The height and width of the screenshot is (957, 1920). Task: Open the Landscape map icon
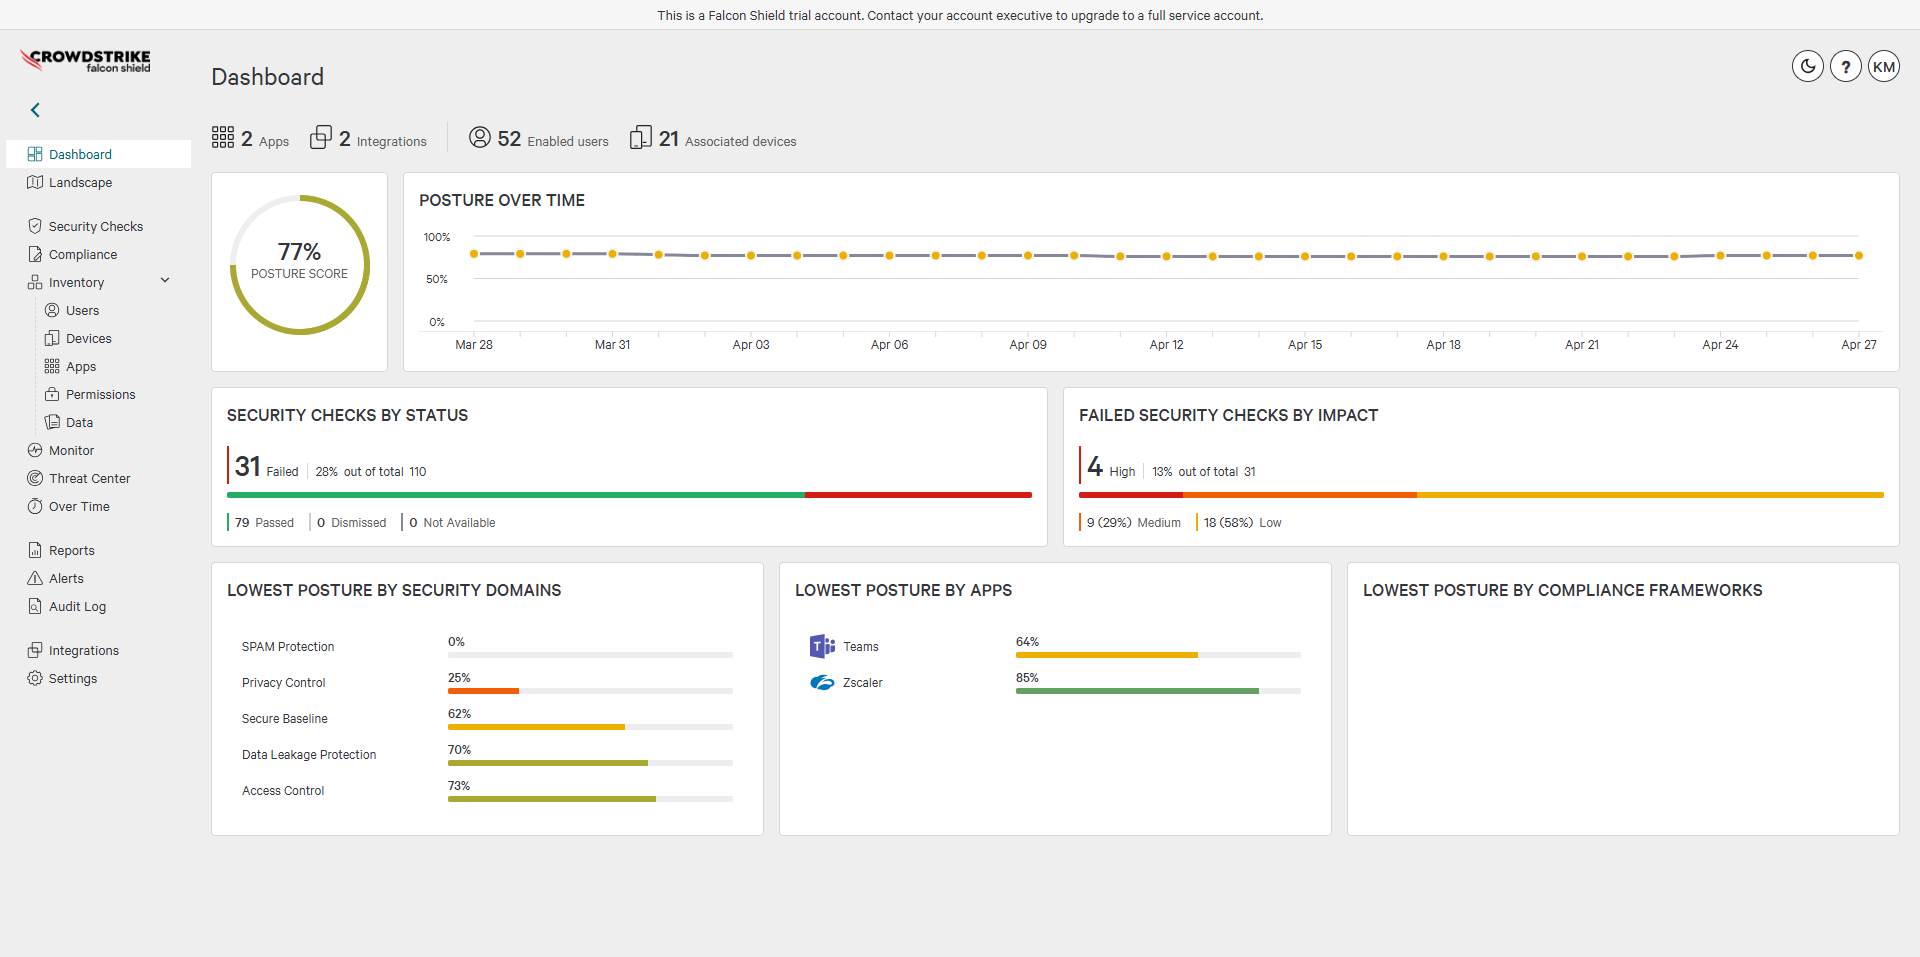click(x=35, y=182)
